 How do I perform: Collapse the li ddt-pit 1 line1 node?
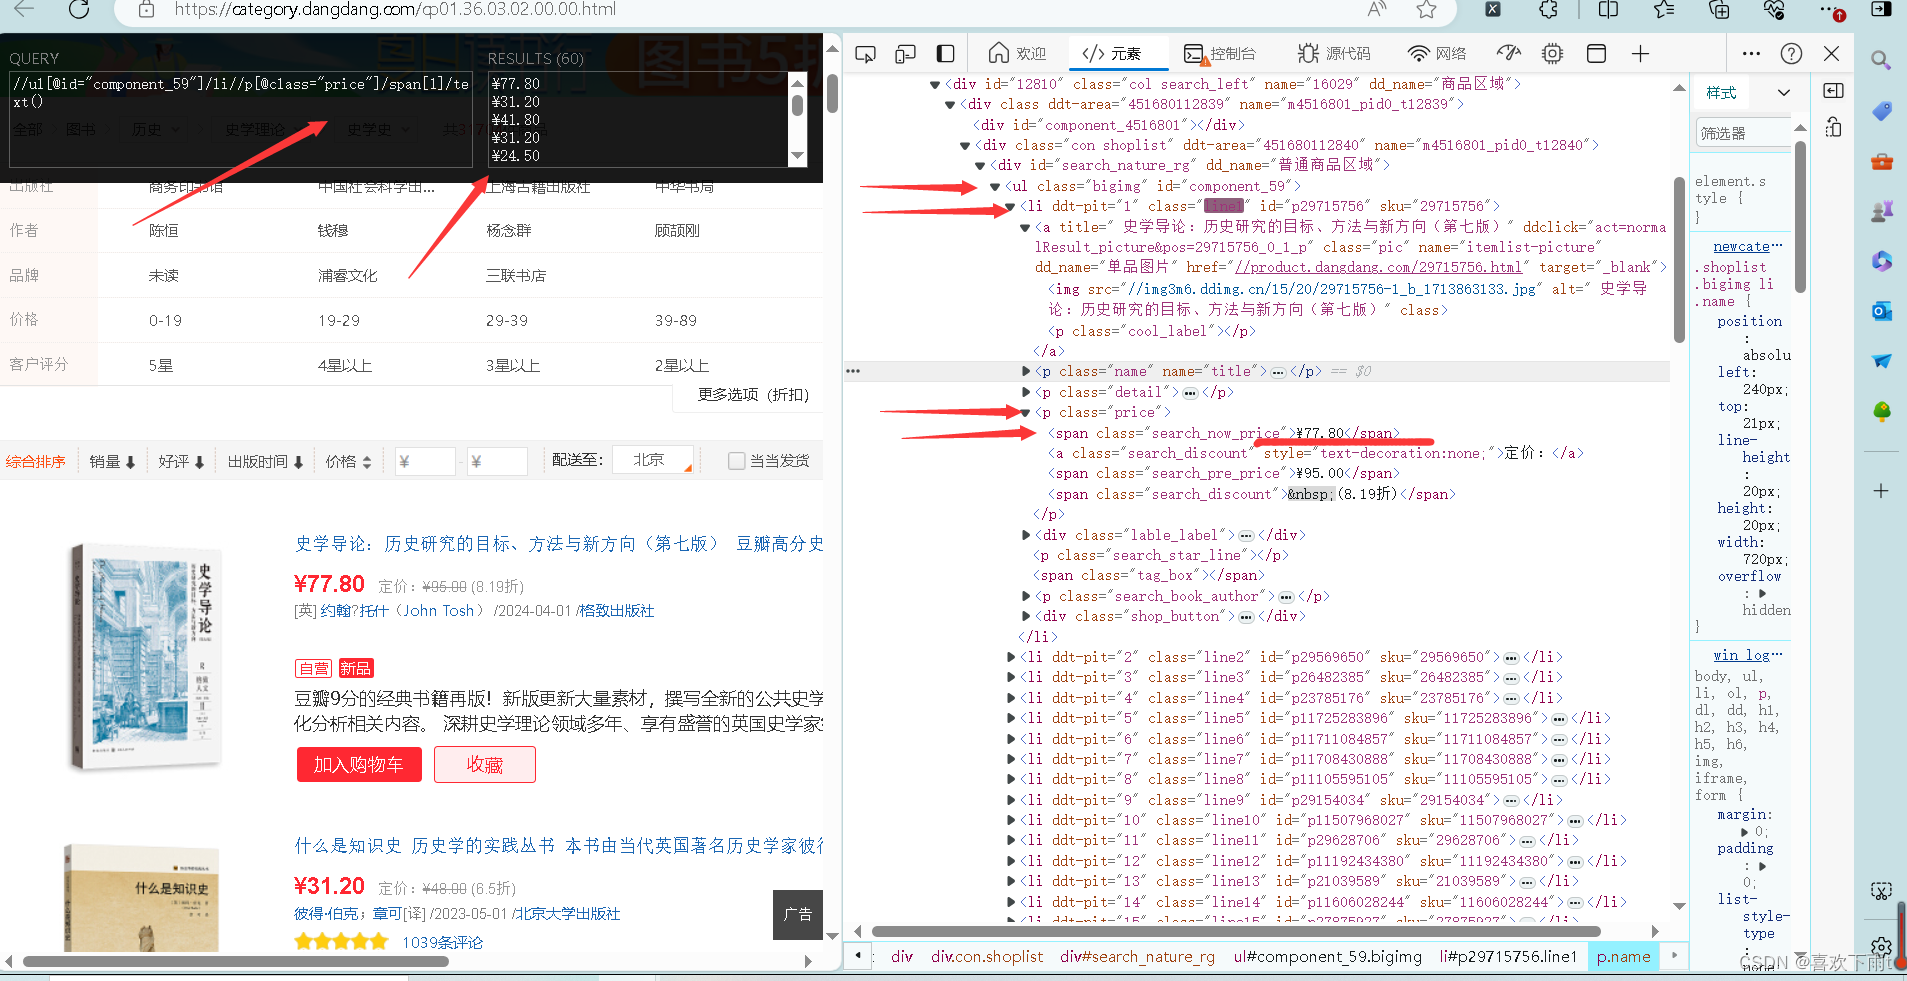tap(1010, 207)
